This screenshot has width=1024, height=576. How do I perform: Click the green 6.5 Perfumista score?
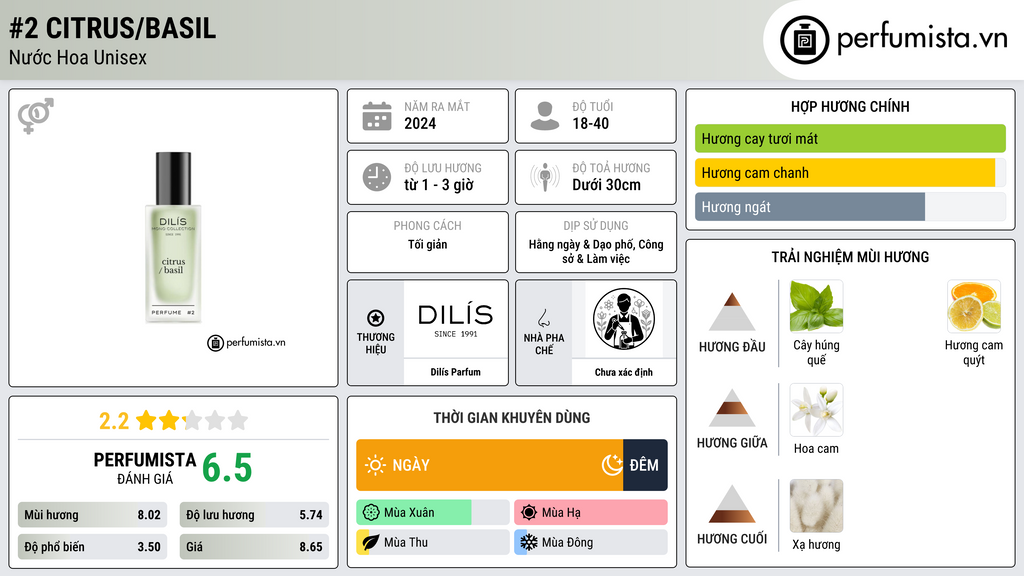(x=227, y=468)
